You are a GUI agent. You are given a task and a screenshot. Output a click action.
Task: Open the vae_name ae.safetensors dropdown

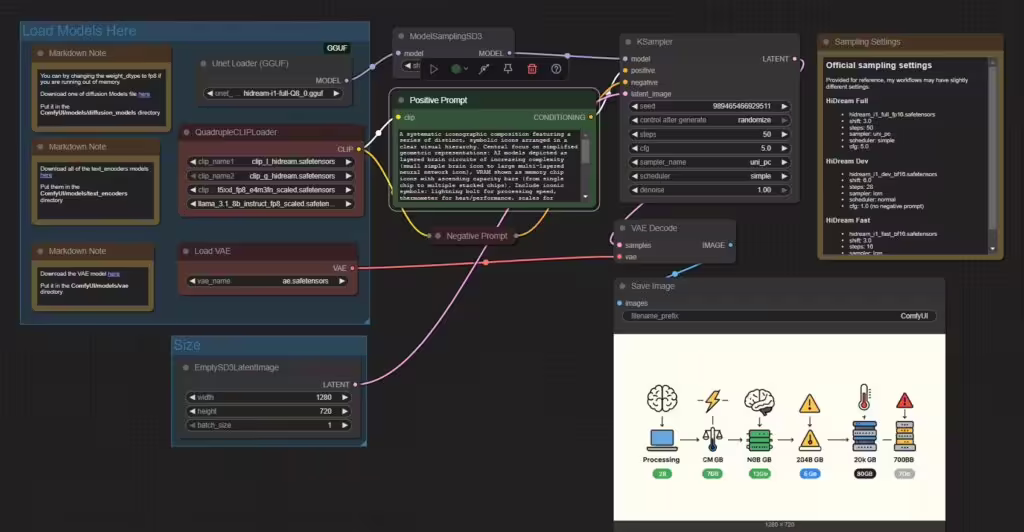click(268, 281)
